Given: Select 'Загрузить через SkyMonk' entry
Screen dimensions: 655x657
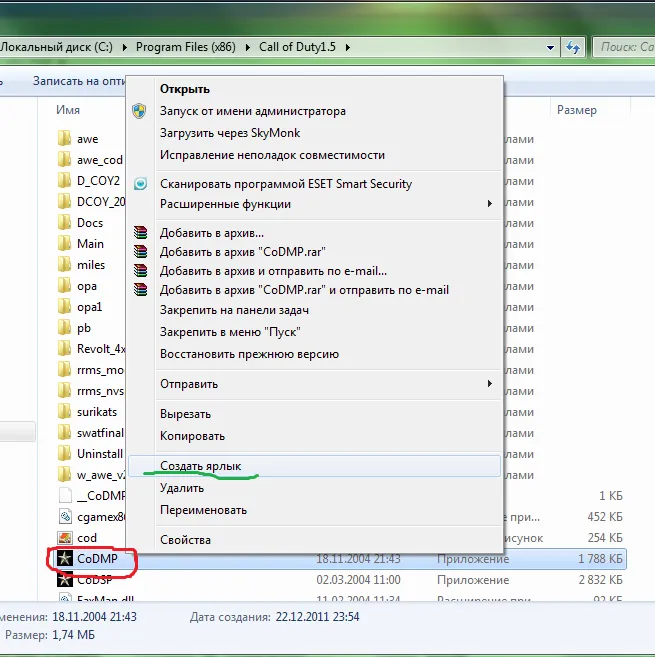Looking at the screenshot, I should pos(314,133).
